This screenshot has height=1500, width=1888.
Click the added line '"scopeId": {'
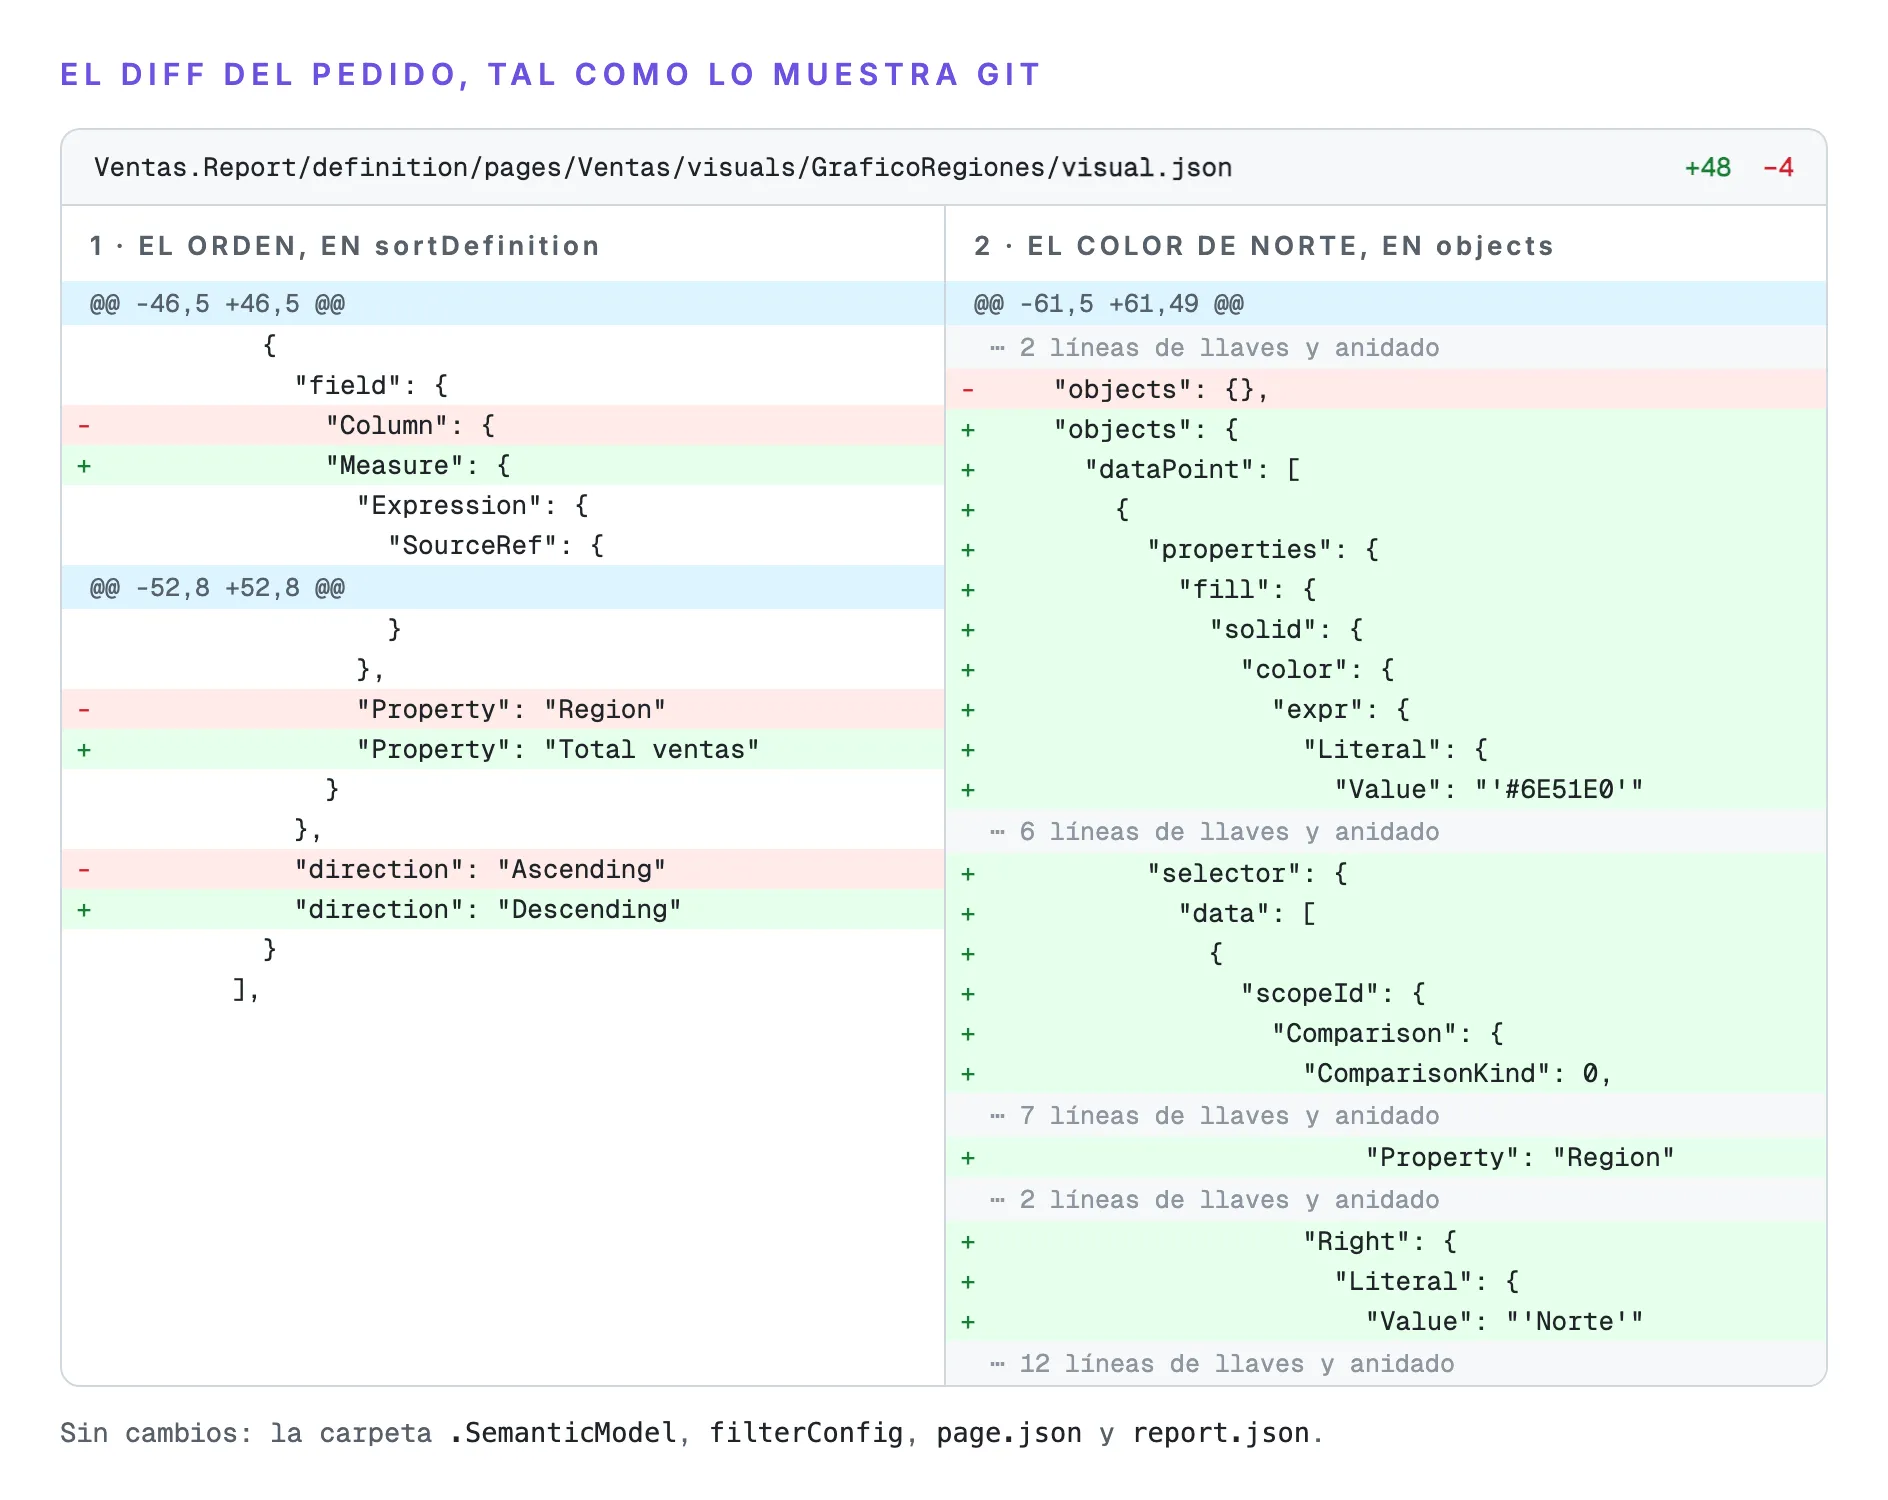pos(1386,994)
